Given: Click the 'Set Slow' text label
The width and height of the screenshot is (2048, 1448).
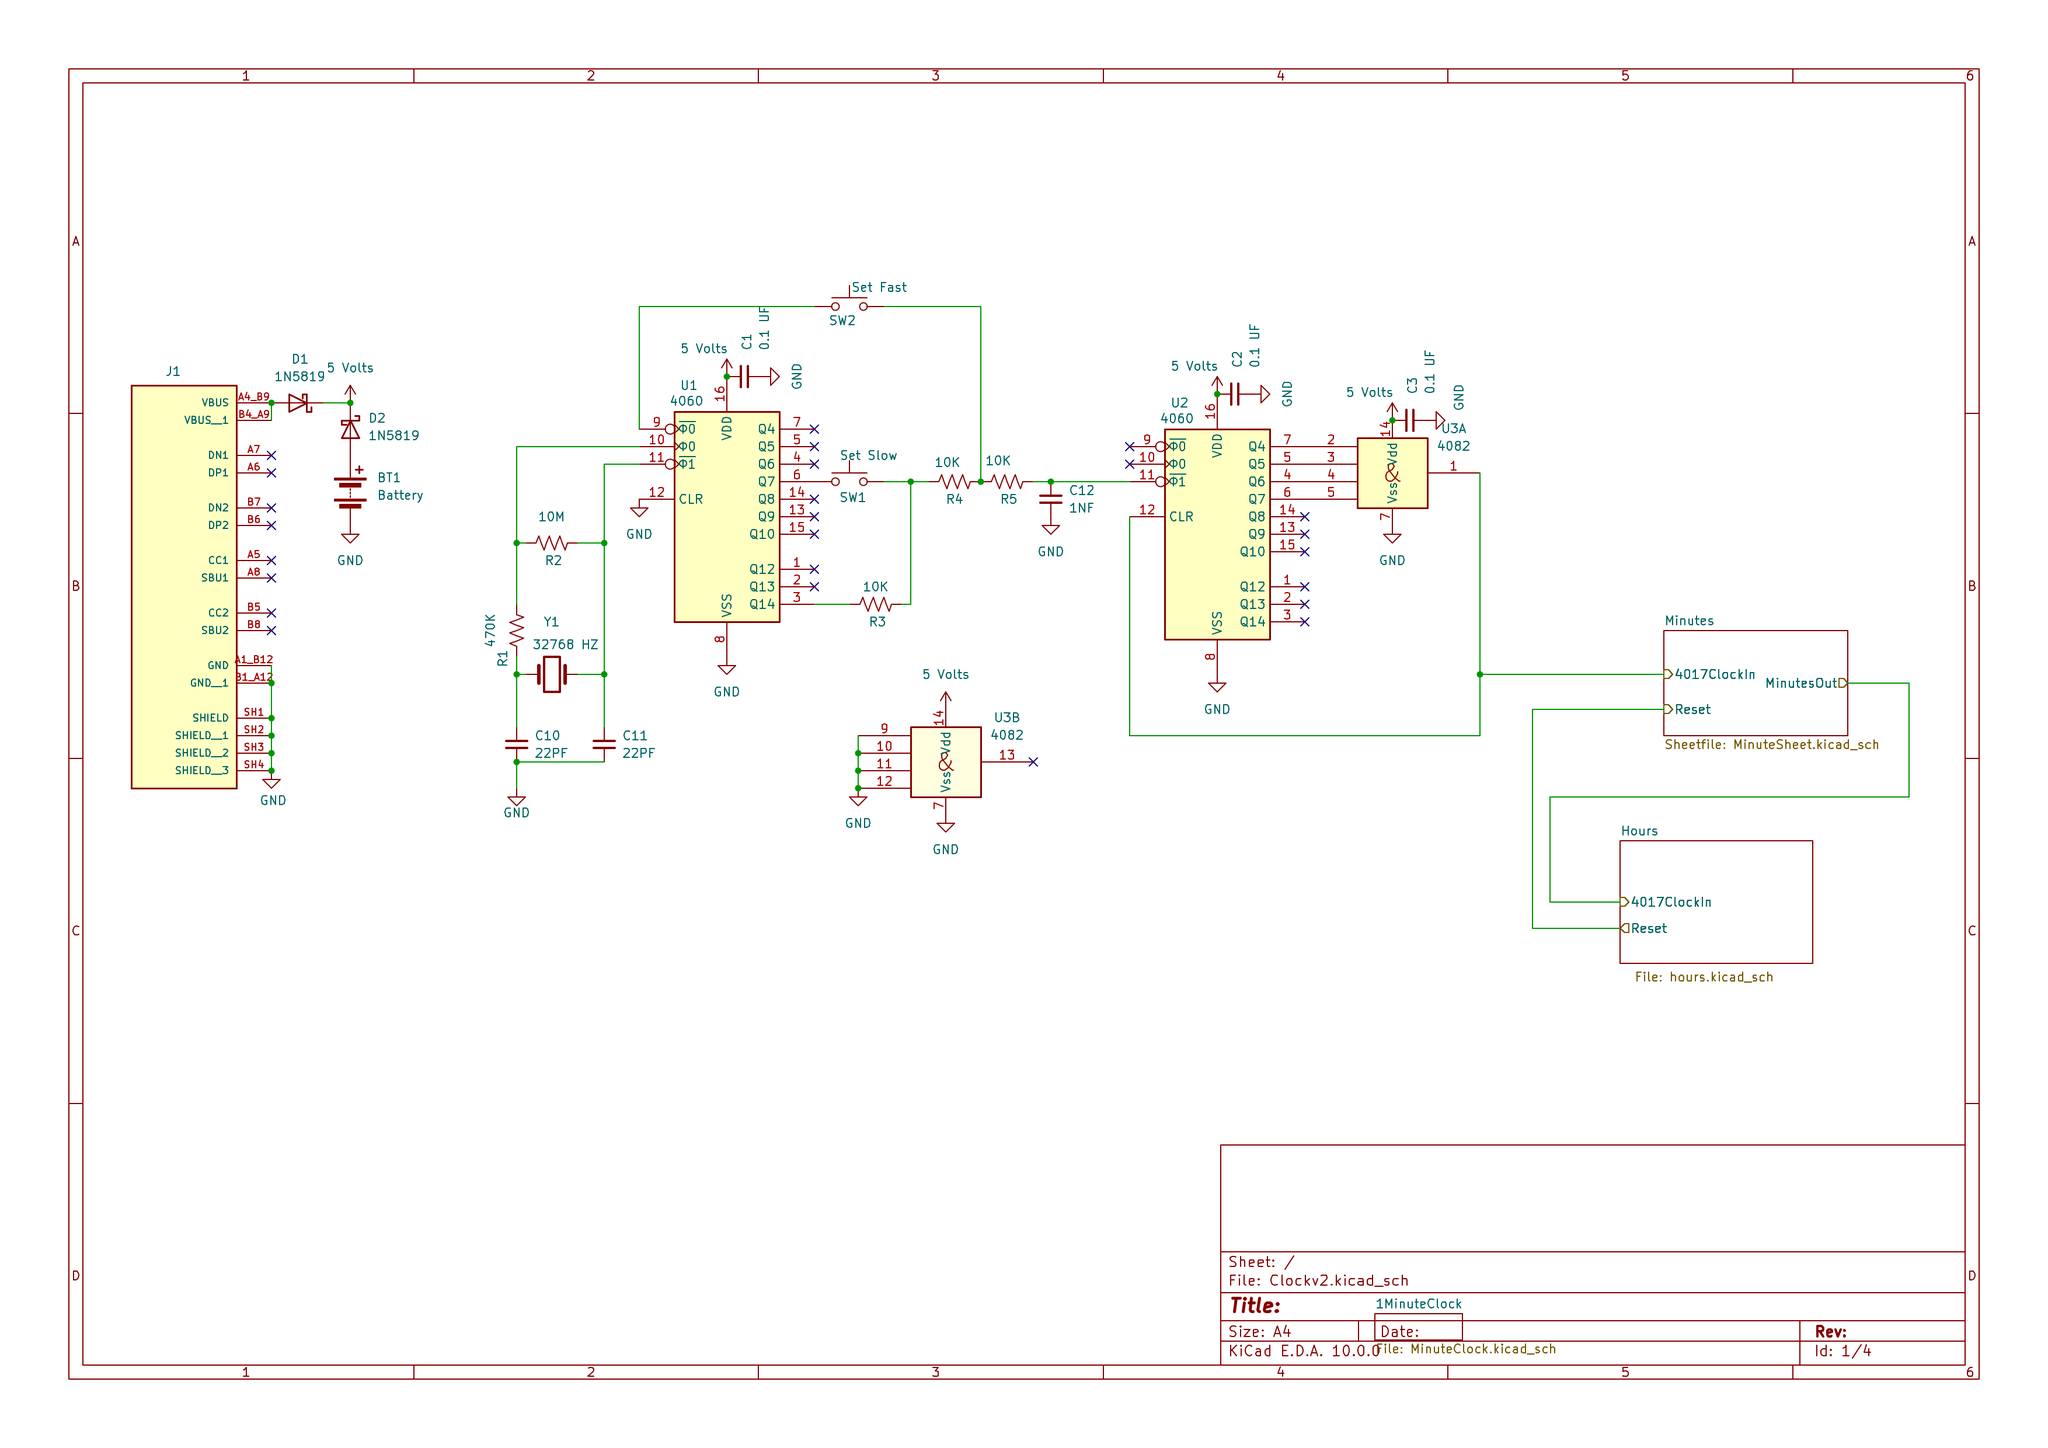Looking at the screenshot, I should [868, 455].
